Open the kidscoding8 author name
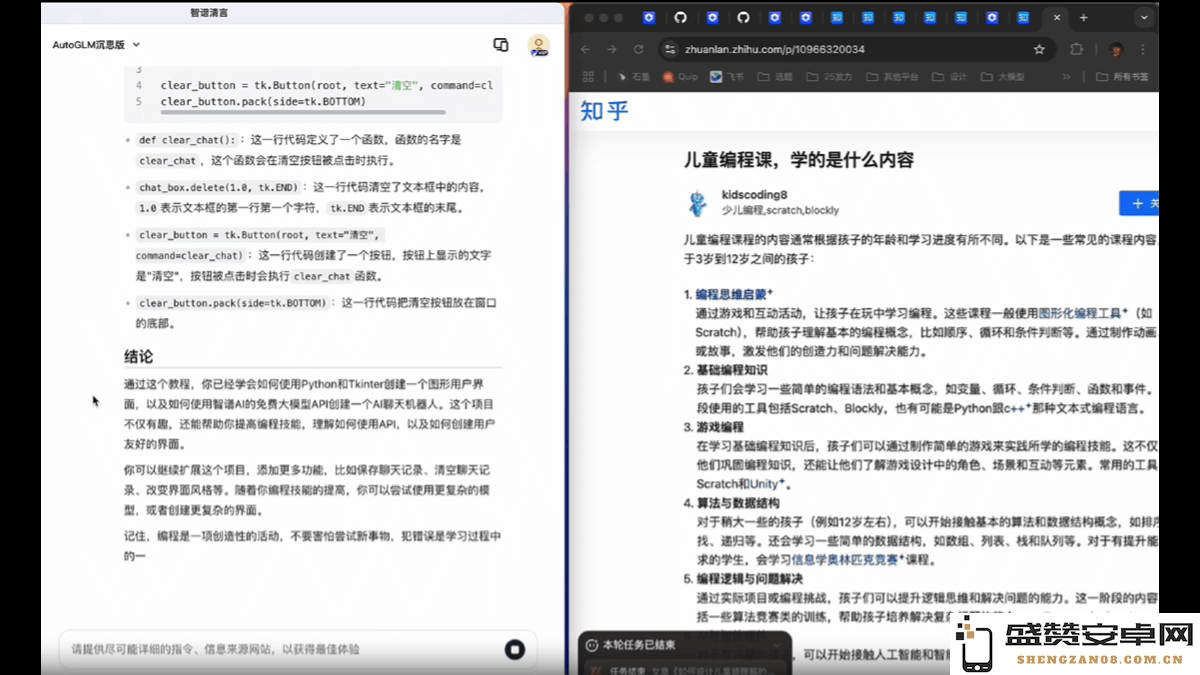The image size is (1200, 675). point(754,195)
